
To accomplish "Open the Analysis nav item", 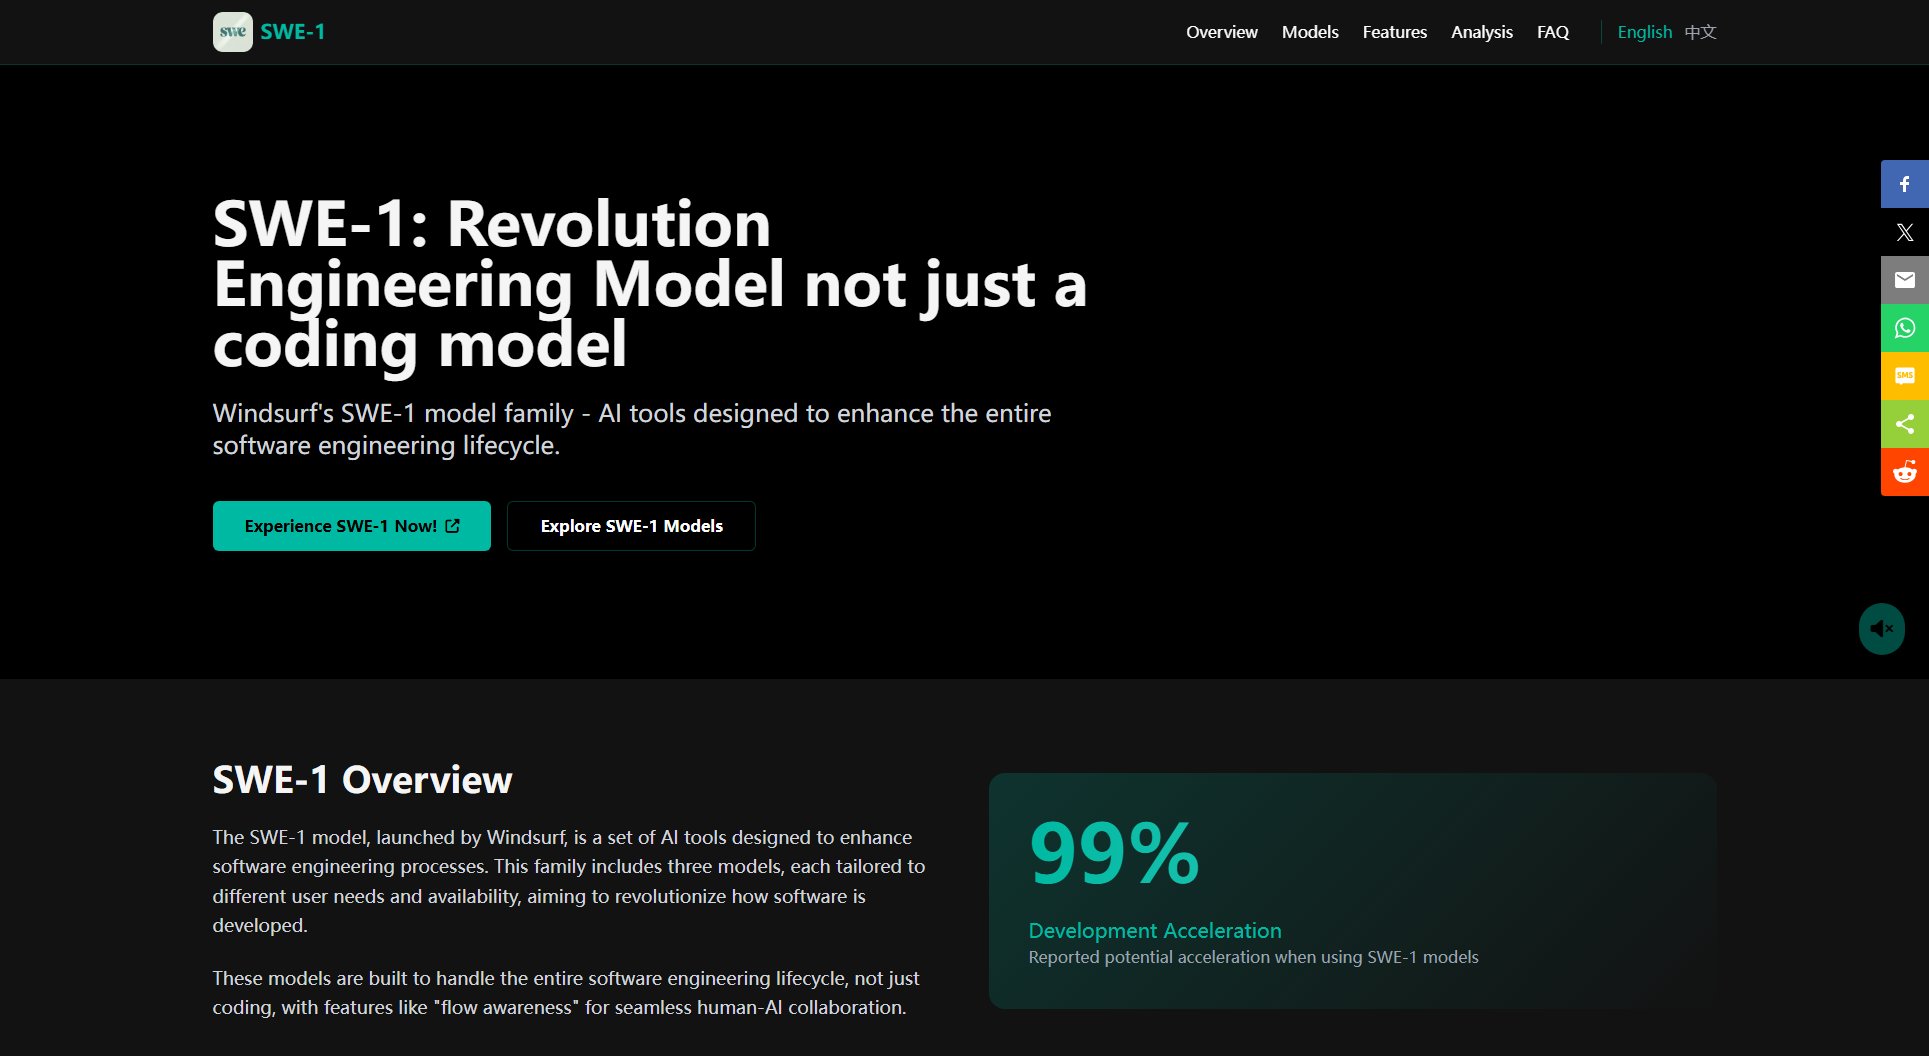I will point(1481,32).
